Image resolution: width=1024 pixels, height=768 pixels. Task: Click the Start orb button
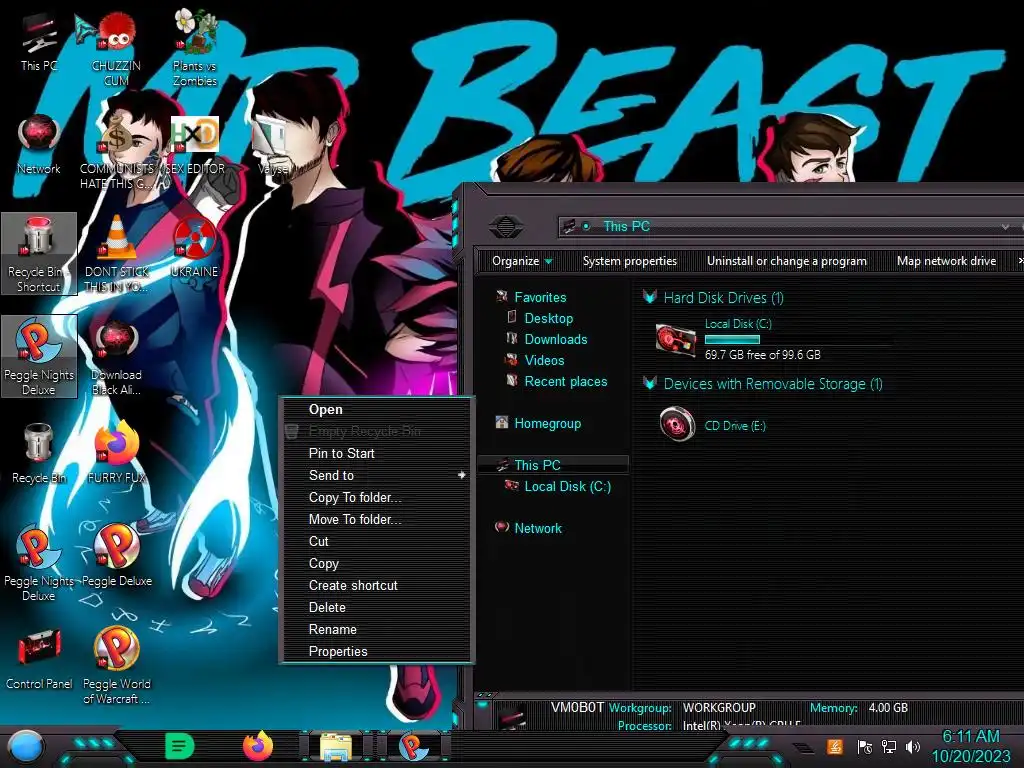click(x=26, y=747)
